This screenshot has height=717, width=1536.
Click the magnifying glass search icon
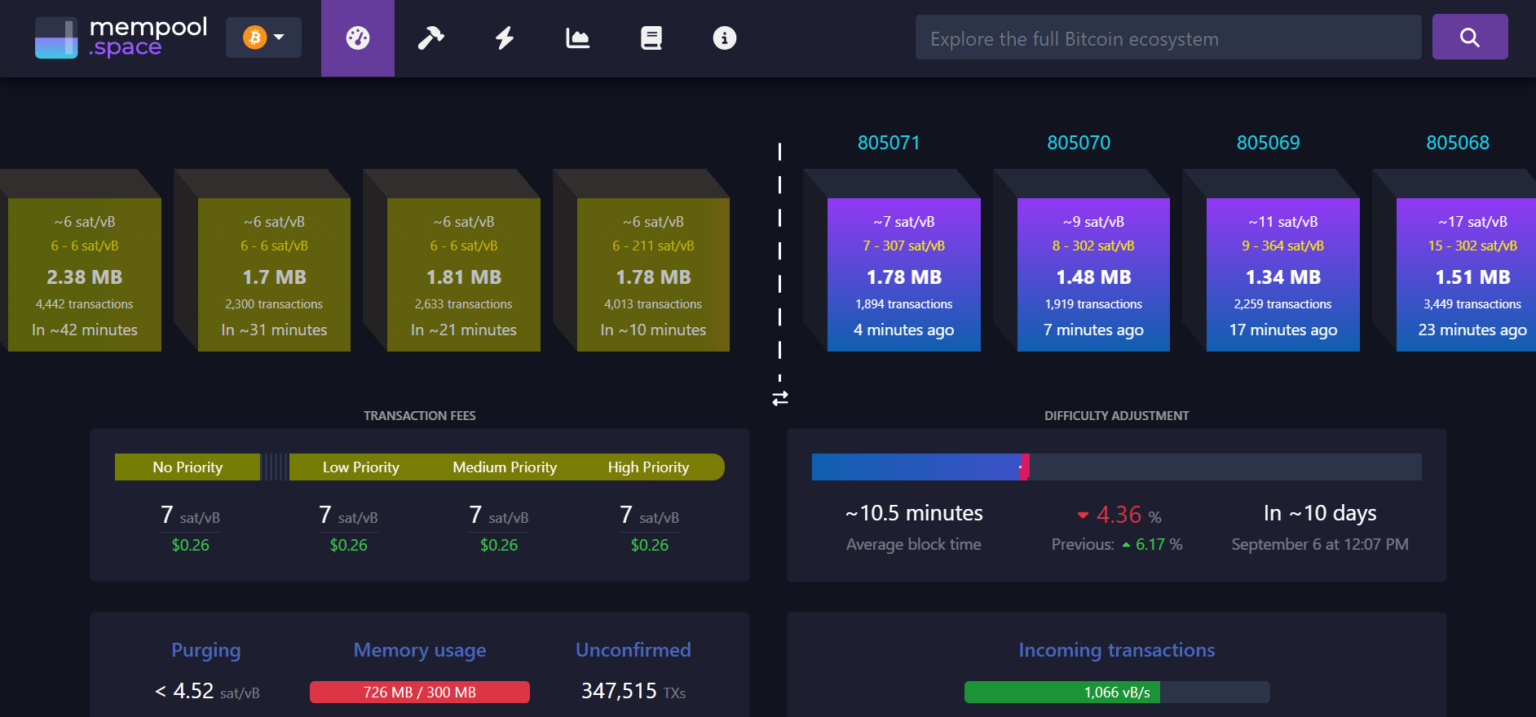point(1469,36)
